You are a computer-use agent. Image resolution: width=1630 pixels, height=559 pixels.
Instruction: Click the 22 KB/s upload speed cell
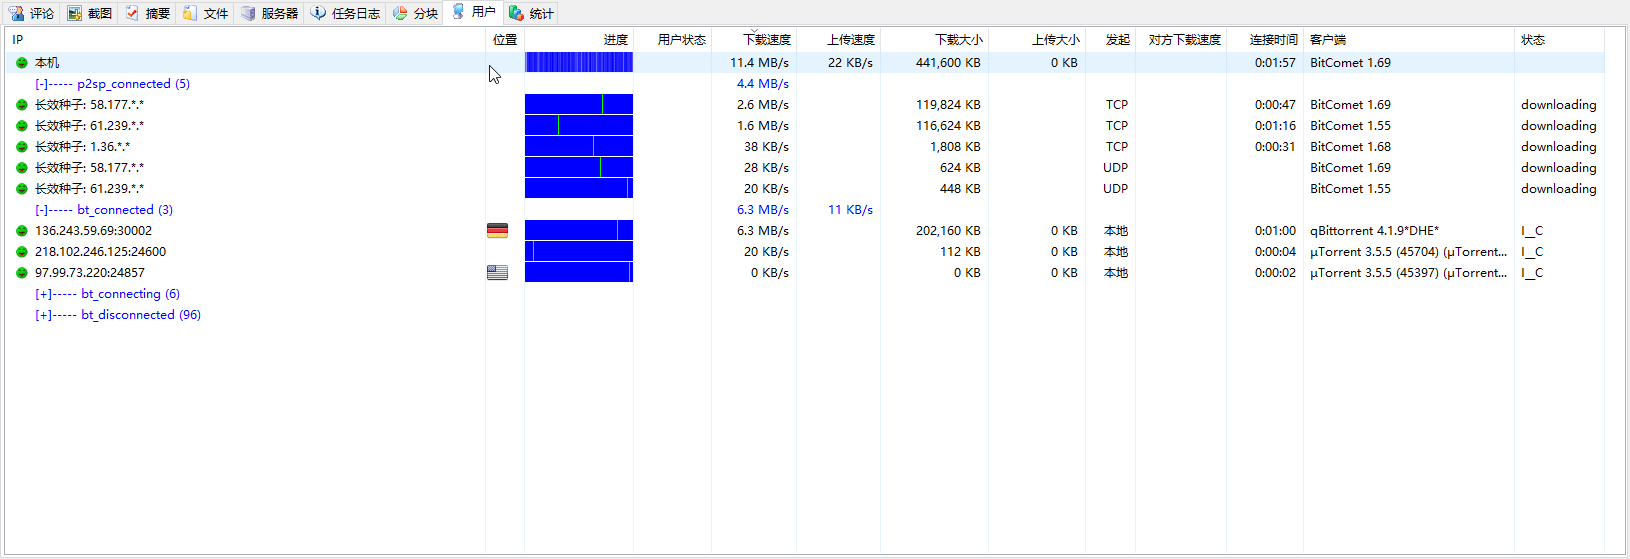click(850, 63)
